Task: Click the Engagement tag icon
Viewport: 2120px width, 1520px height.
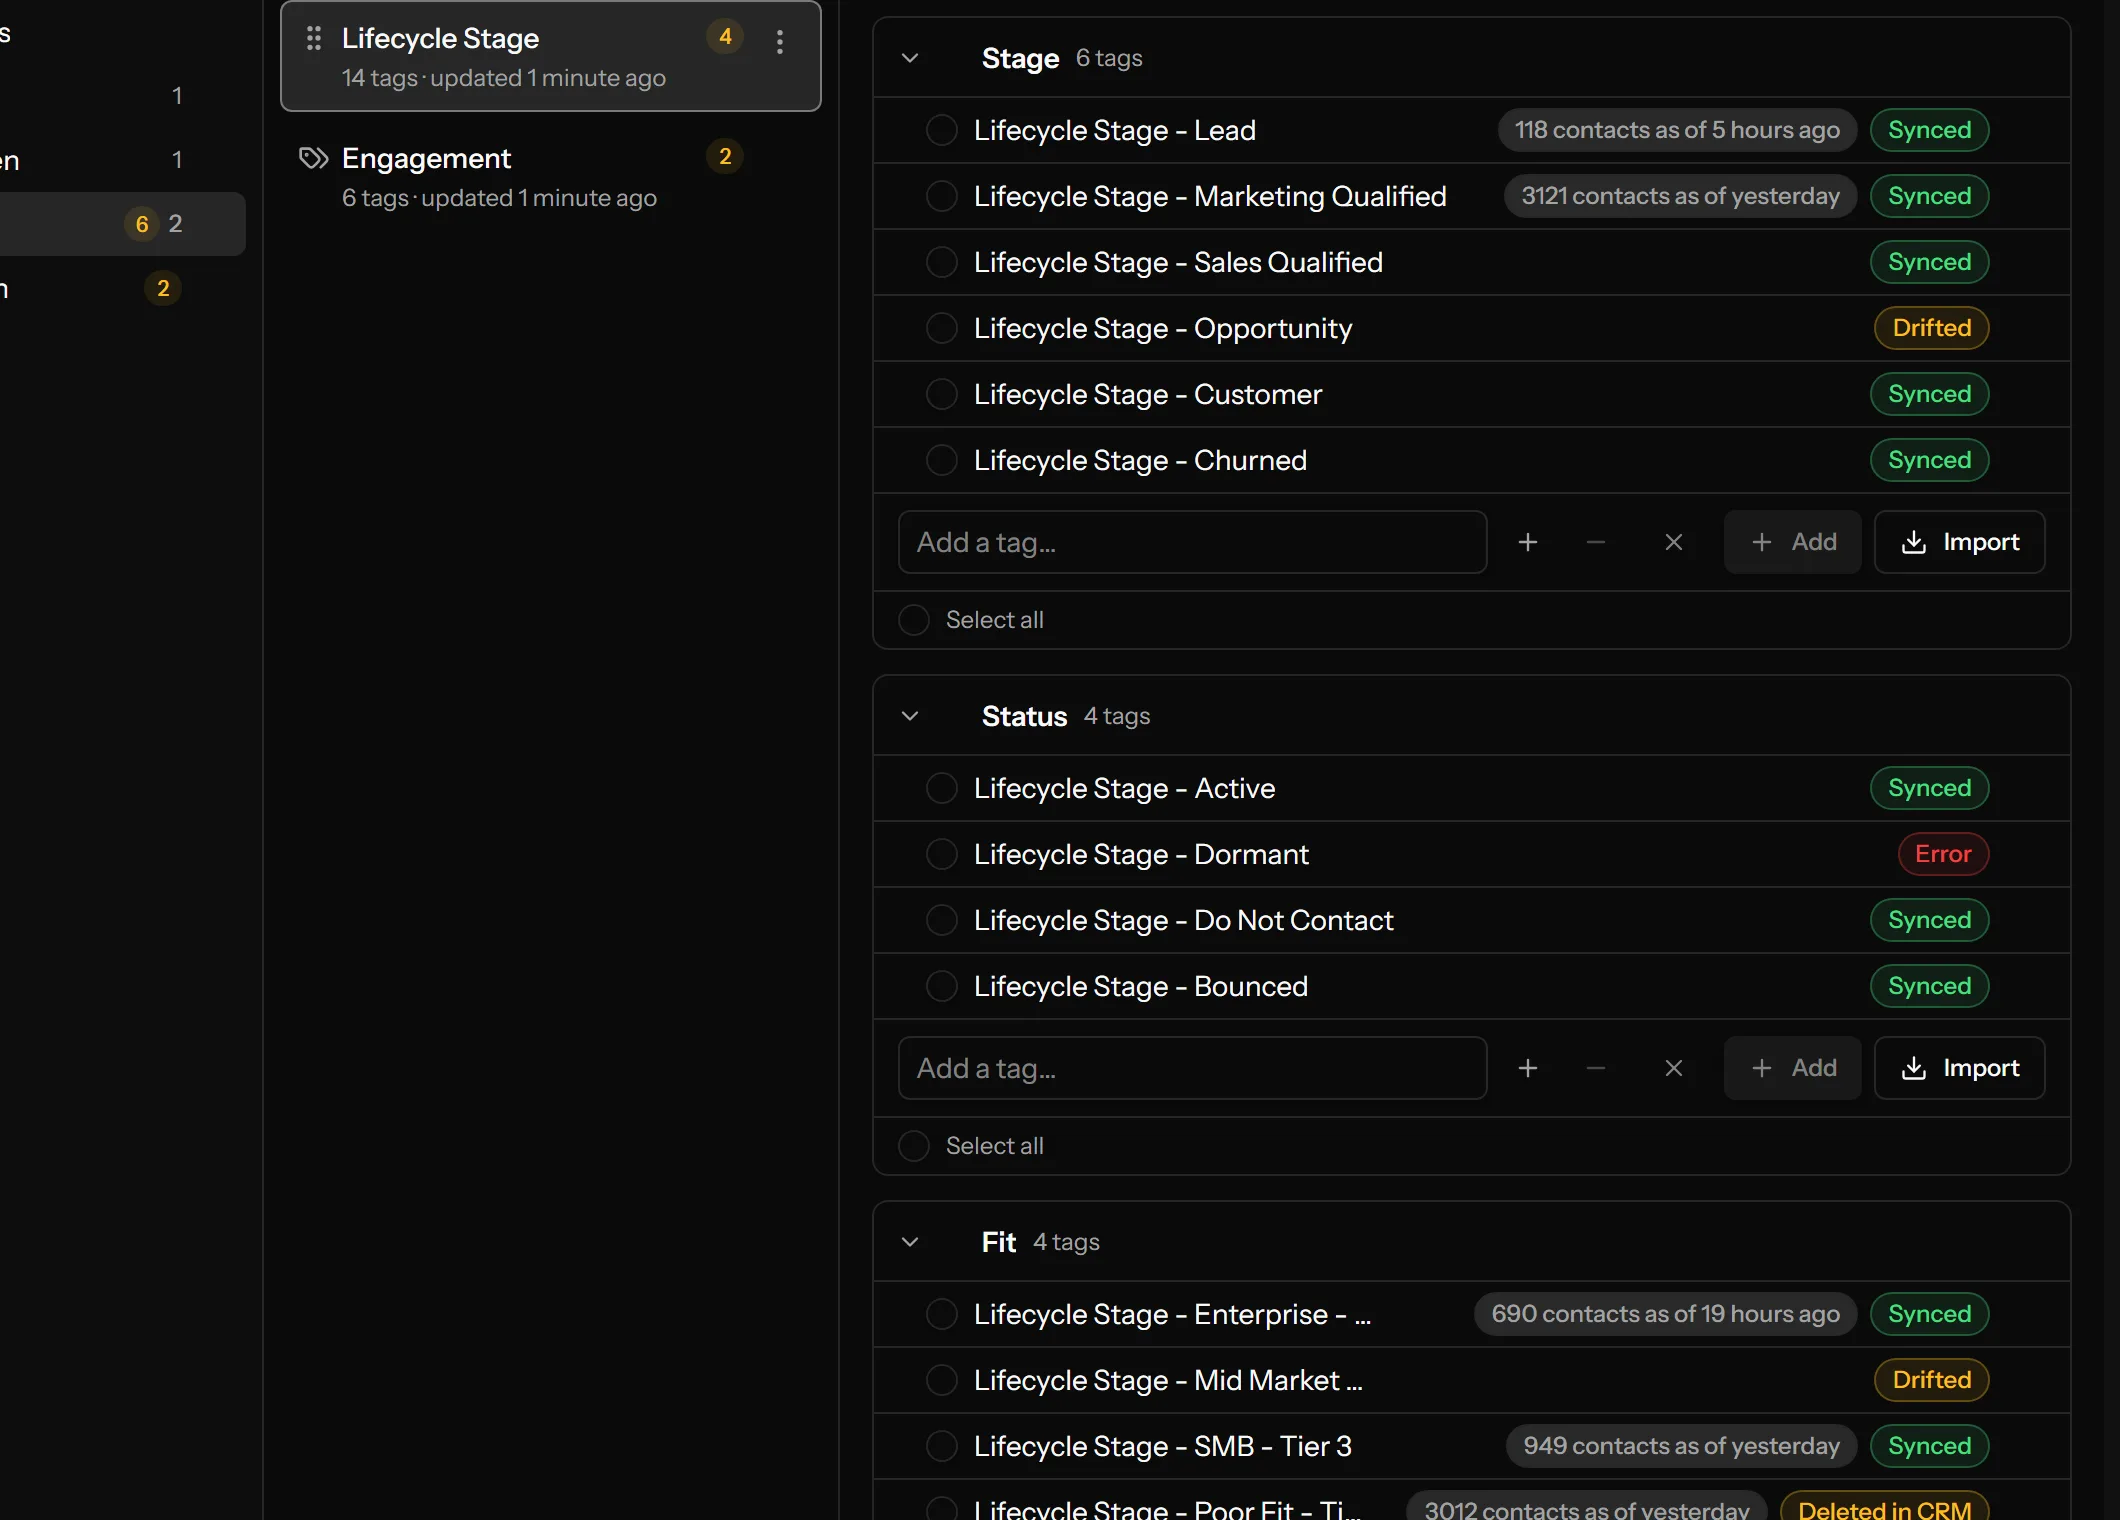Action: [313, 158]
